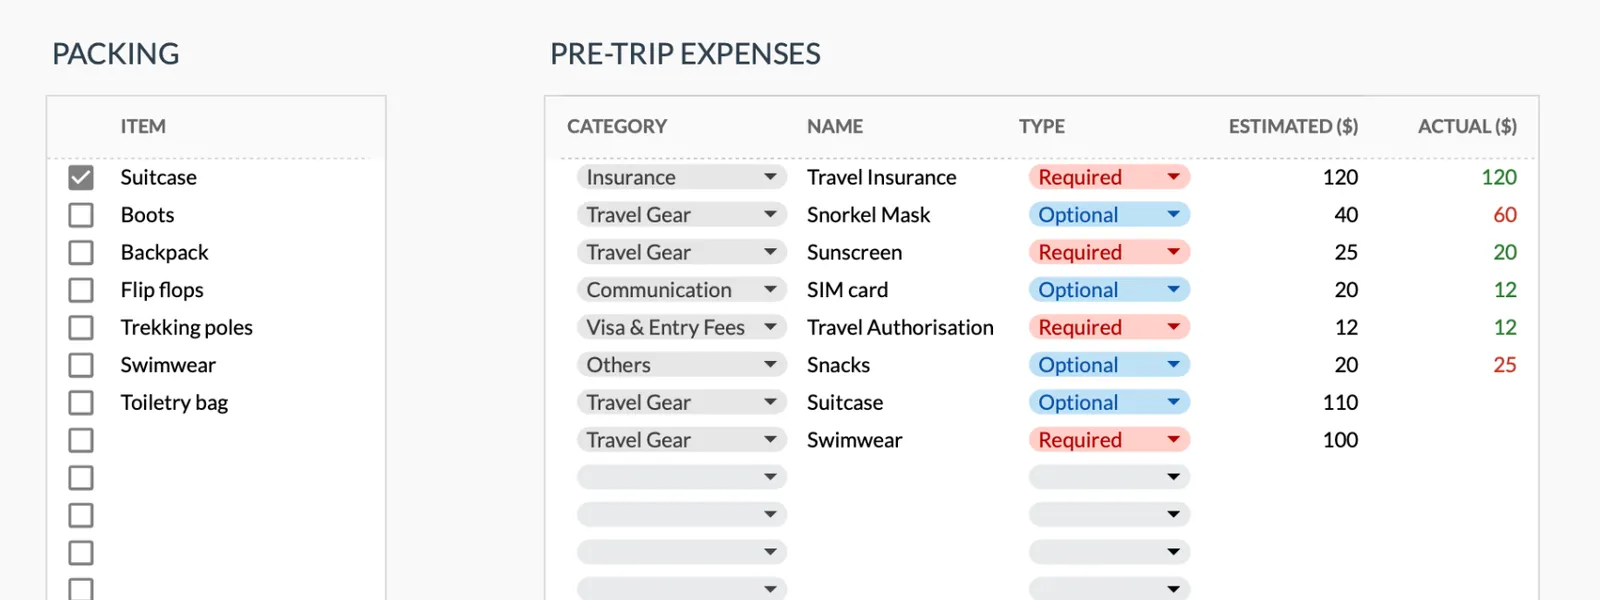1600x600 pixels.
Task: Select the estimated cost cell for Suitcase
Action: [x=1340, y=402]
